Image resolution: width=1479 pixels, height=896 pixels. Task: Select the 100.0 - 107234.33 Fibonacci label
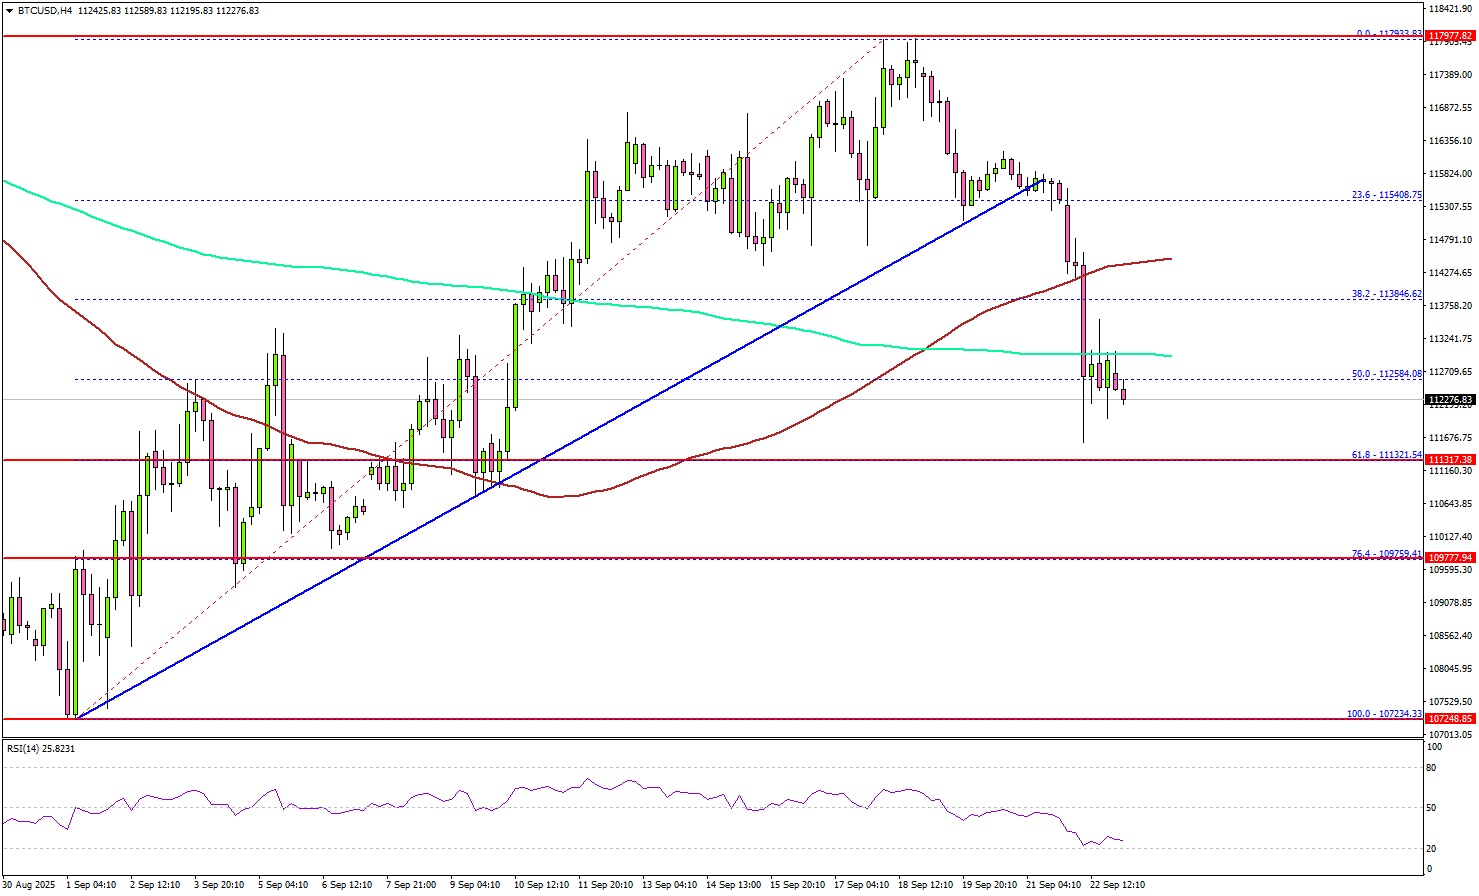[x=1384, y=714]
